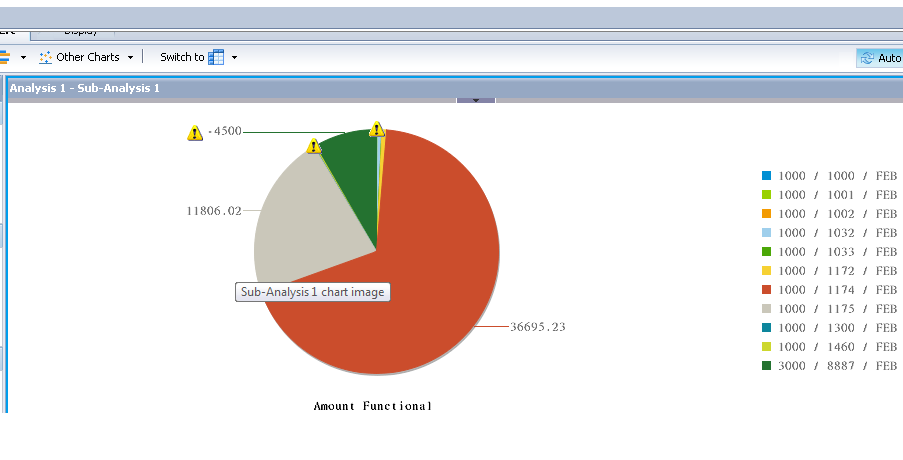Open the Switch to dropdown arrow

pyautogui.click(x=234, y=58)
